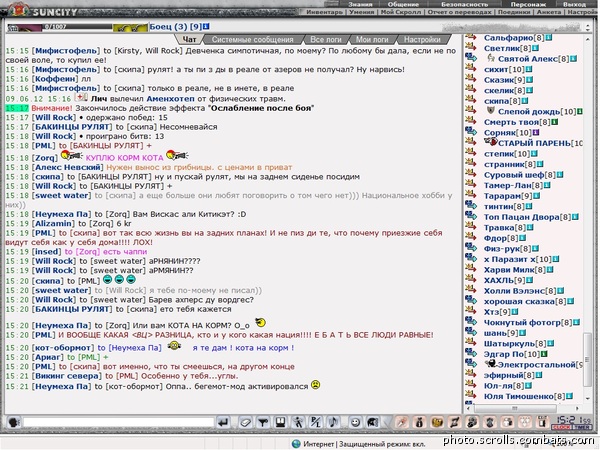This screenshot has width=600, height=450.
Task: Open Инвентарь submenu link
Action: tap(325, 12)
